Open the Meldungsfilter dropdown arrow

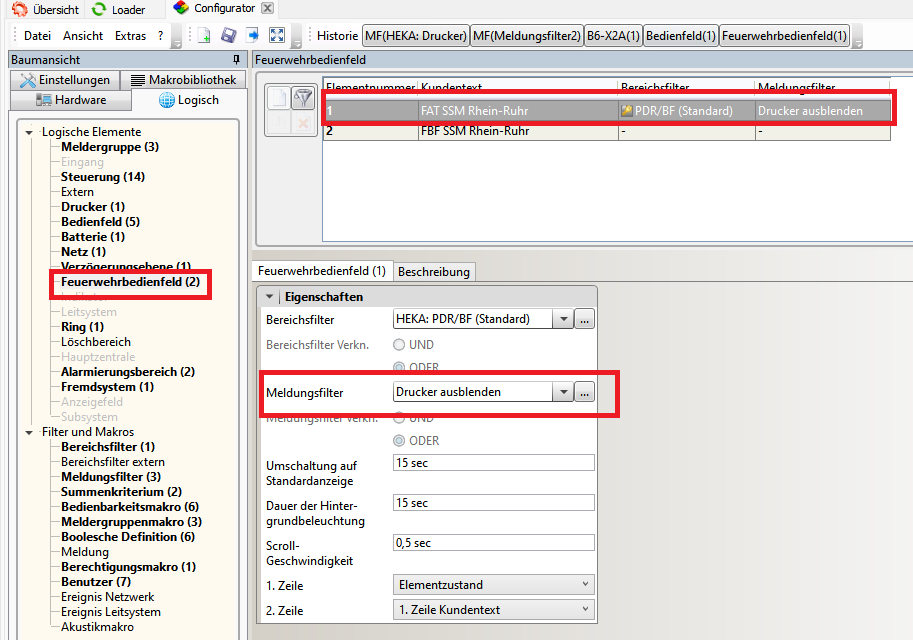pos(563,392)
